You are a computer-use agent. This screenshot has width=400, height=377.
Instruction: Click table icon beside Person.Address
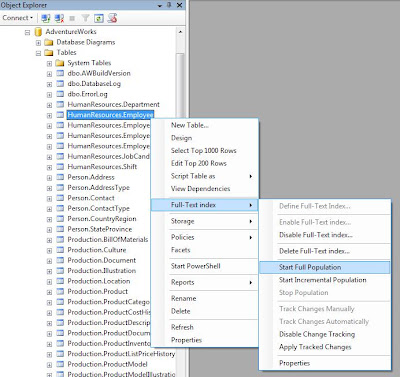[60, 177]
